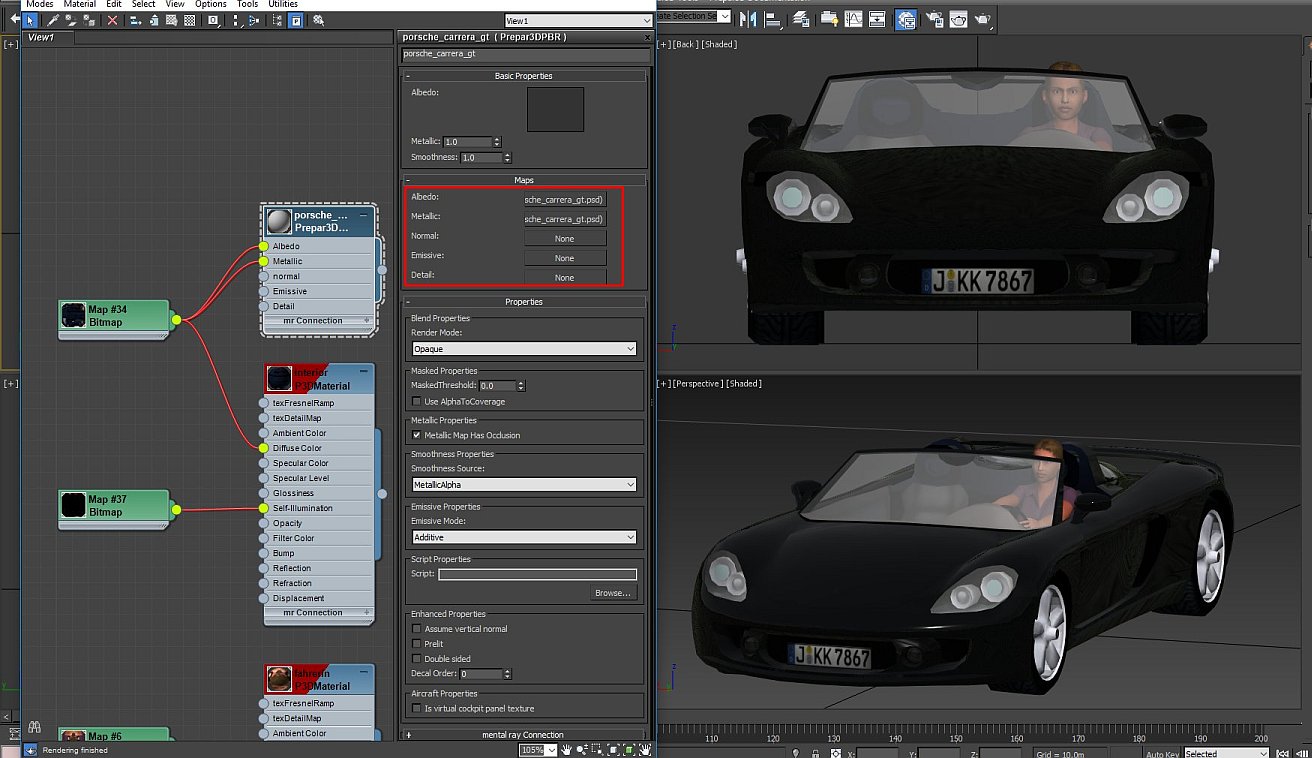Toggle Show Background in Preview checker icon
Screen dimensions: 1312x758
(x=189, y=20)
